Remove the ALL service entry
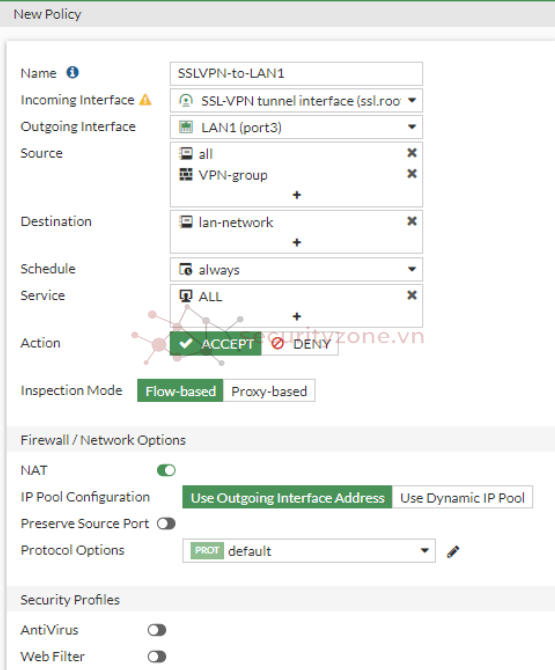Screen dimensions: 555x670 (x=412, y=295)
